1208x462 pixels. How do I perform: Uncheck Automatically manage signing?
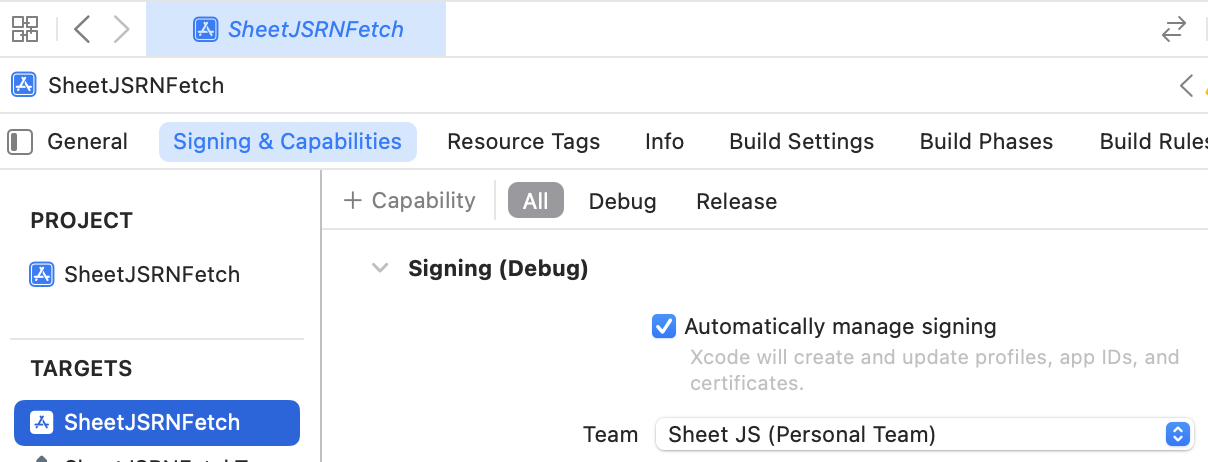664,326
